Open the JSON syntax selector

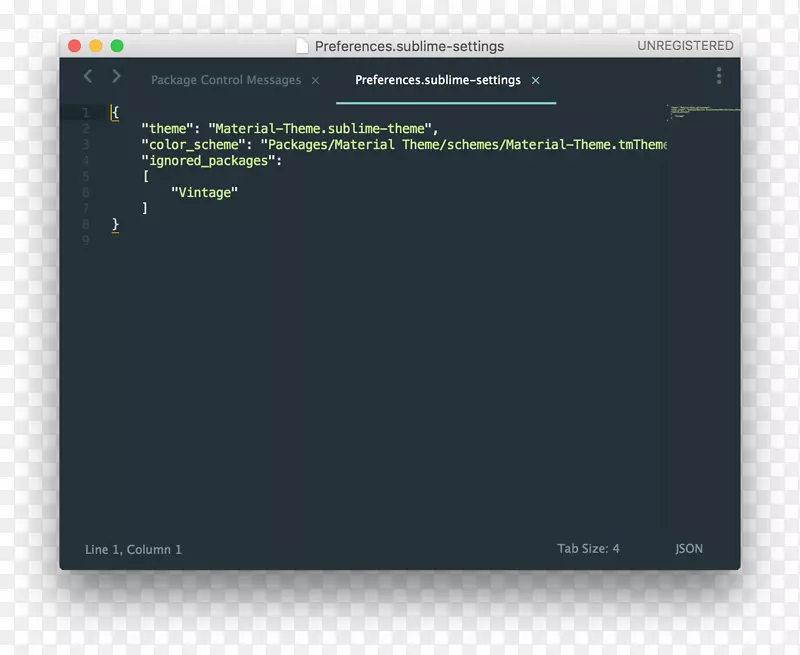click(x=688, y=549)
